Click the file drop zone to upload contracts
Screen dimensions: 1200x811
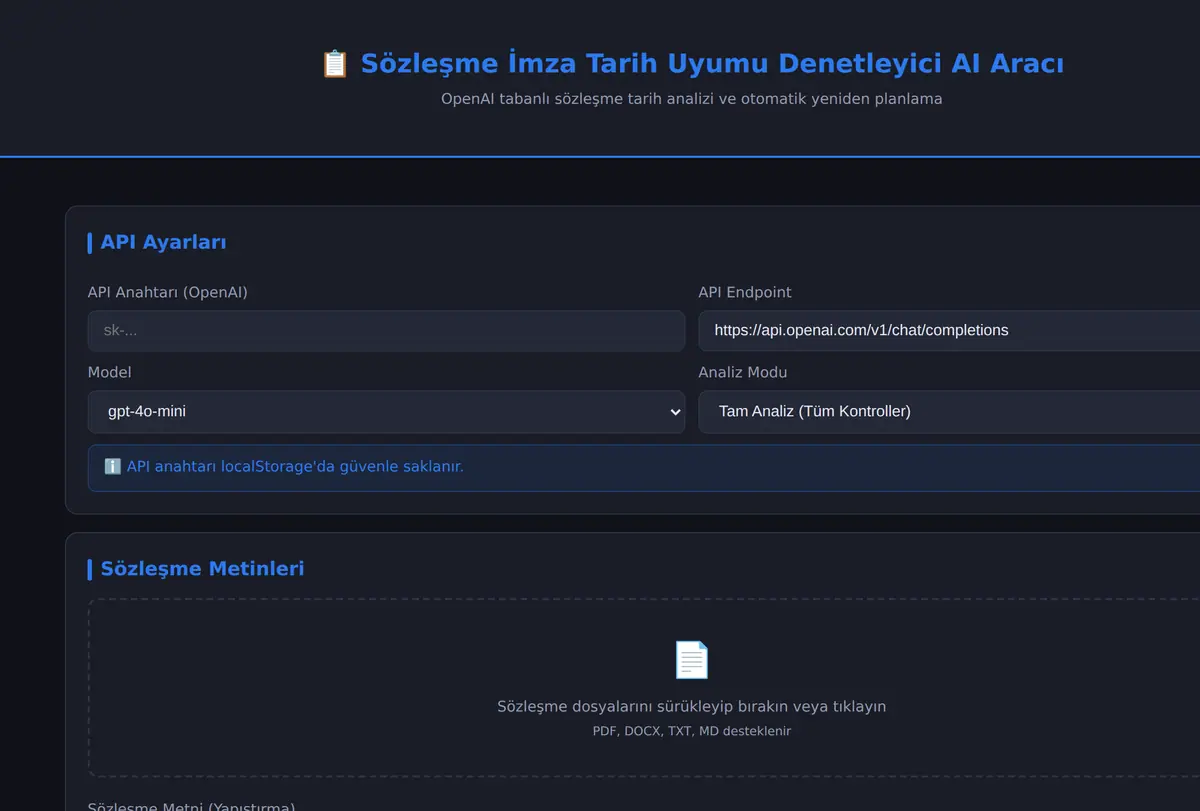[x=644, y=688]
